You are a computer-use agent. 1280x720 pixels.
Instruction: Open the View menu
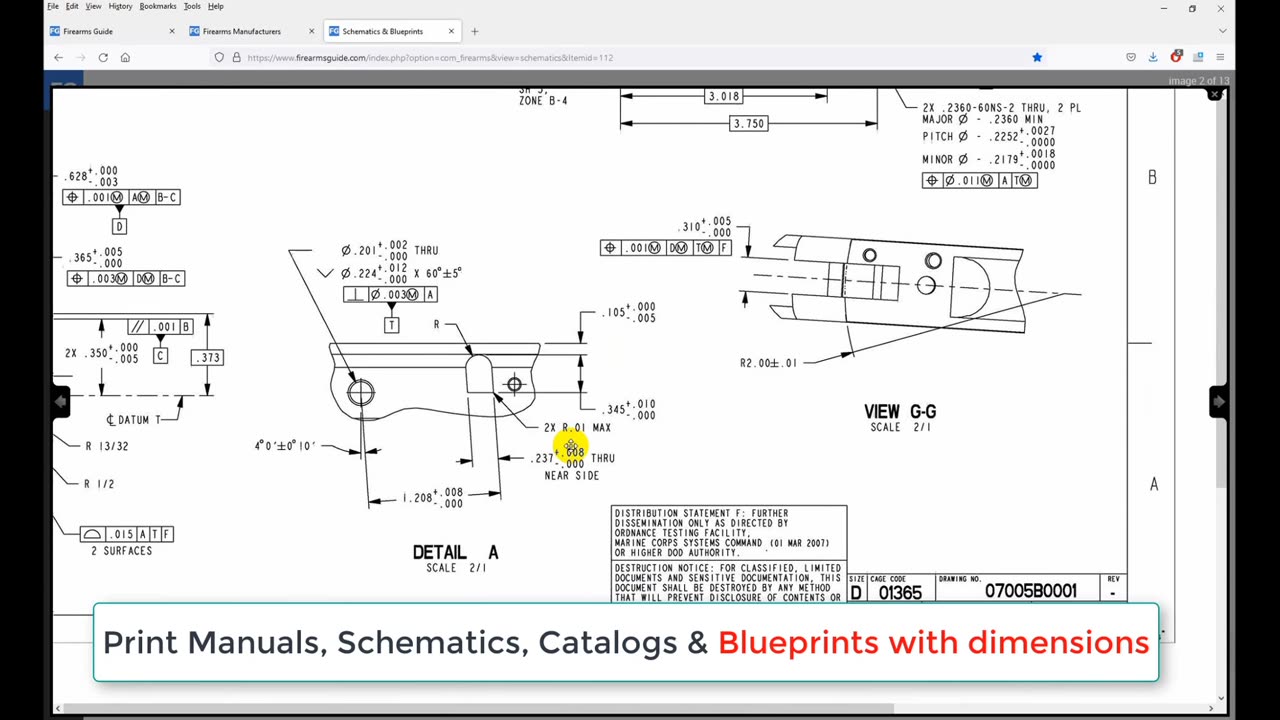tap(93, 6)
